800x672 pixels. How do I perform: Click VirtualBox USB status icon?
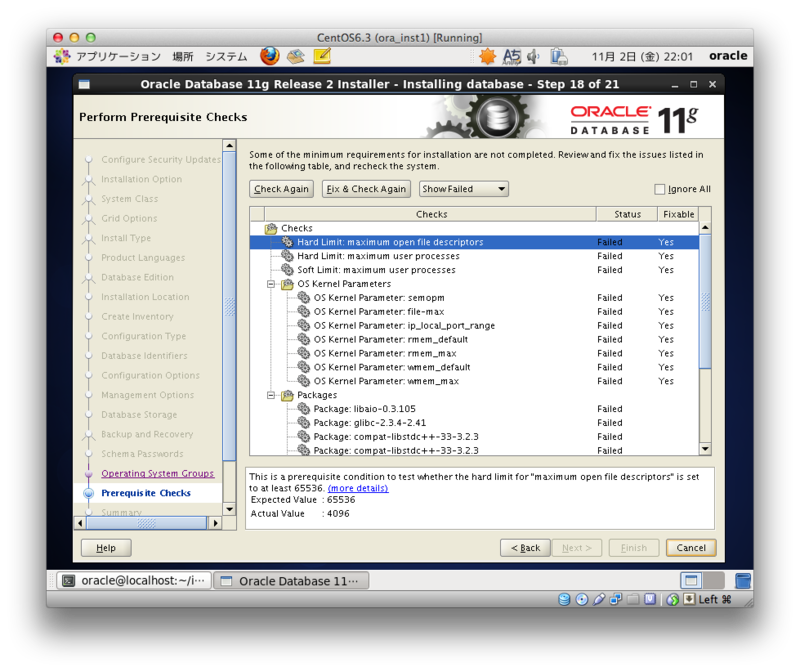(x=598, y=600)
